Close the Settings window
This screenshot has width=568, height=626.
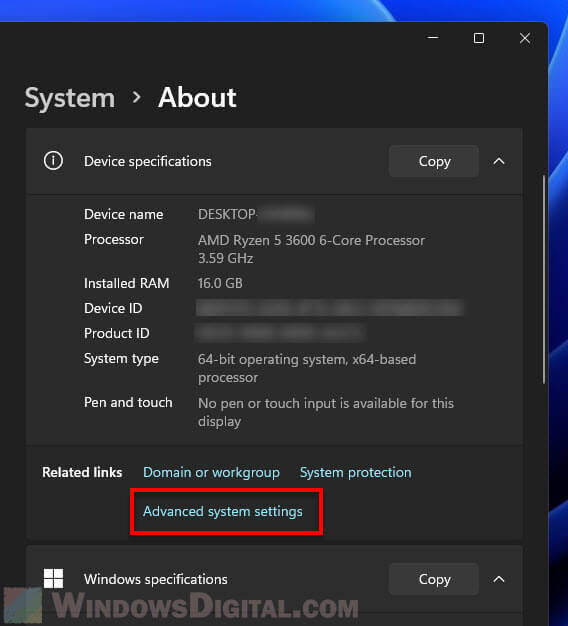[525, 38]
